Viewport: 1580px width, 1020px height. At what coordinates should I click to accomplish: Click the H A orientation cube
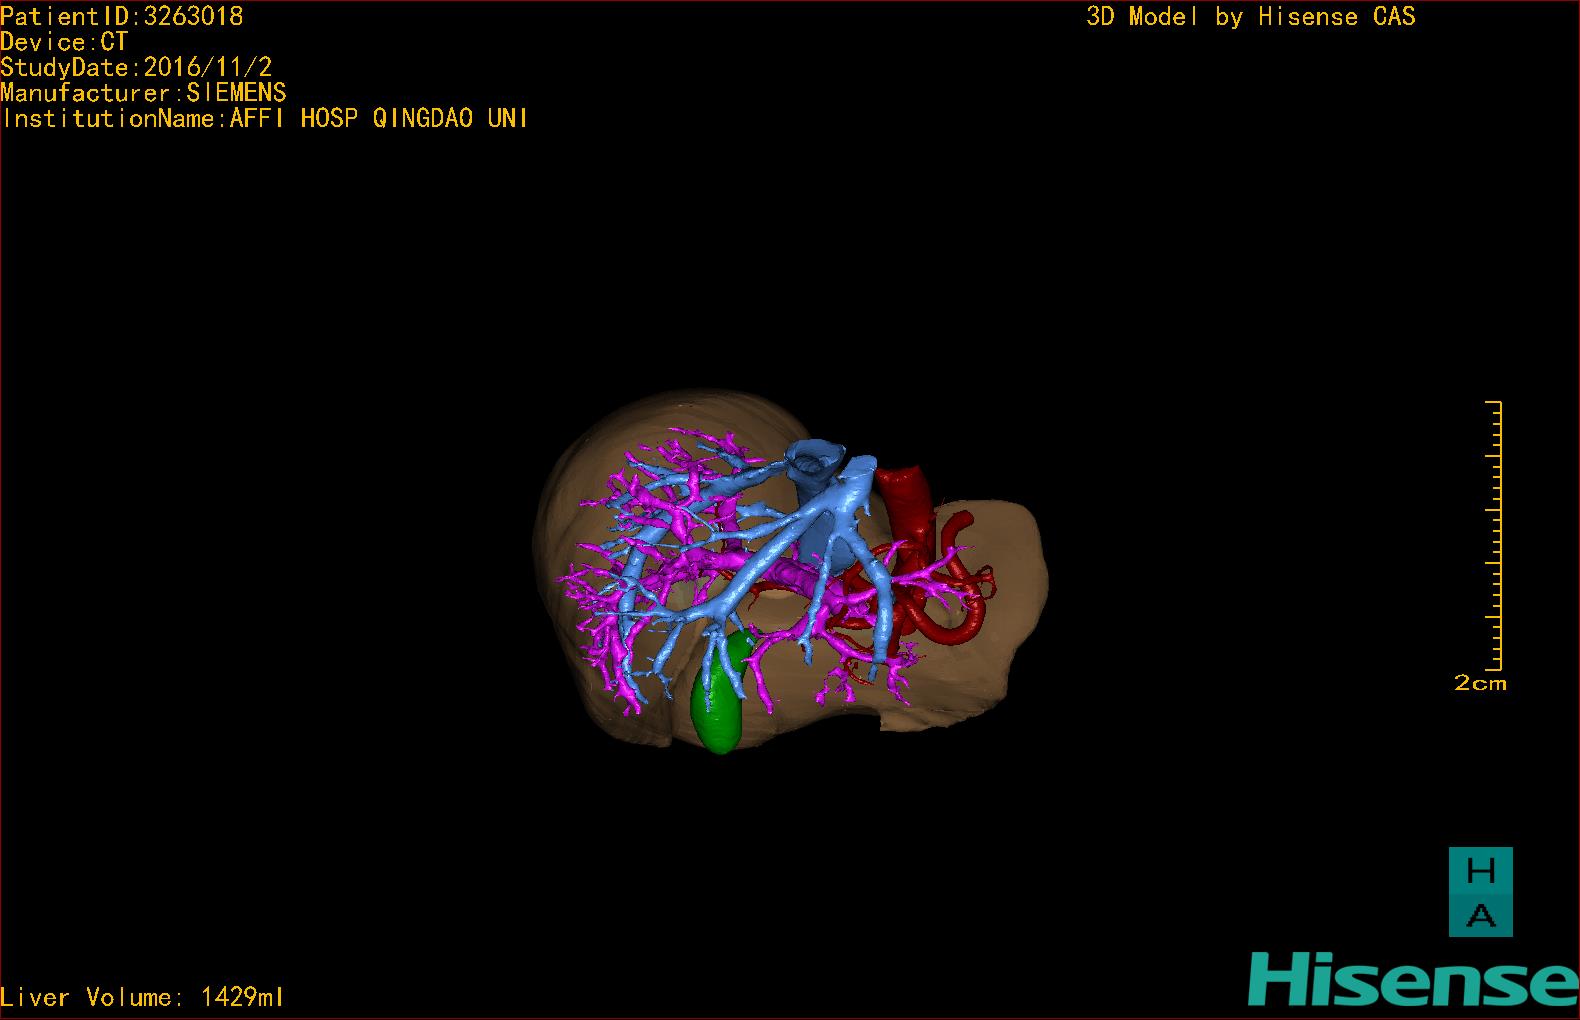(x=1481, y=892)
